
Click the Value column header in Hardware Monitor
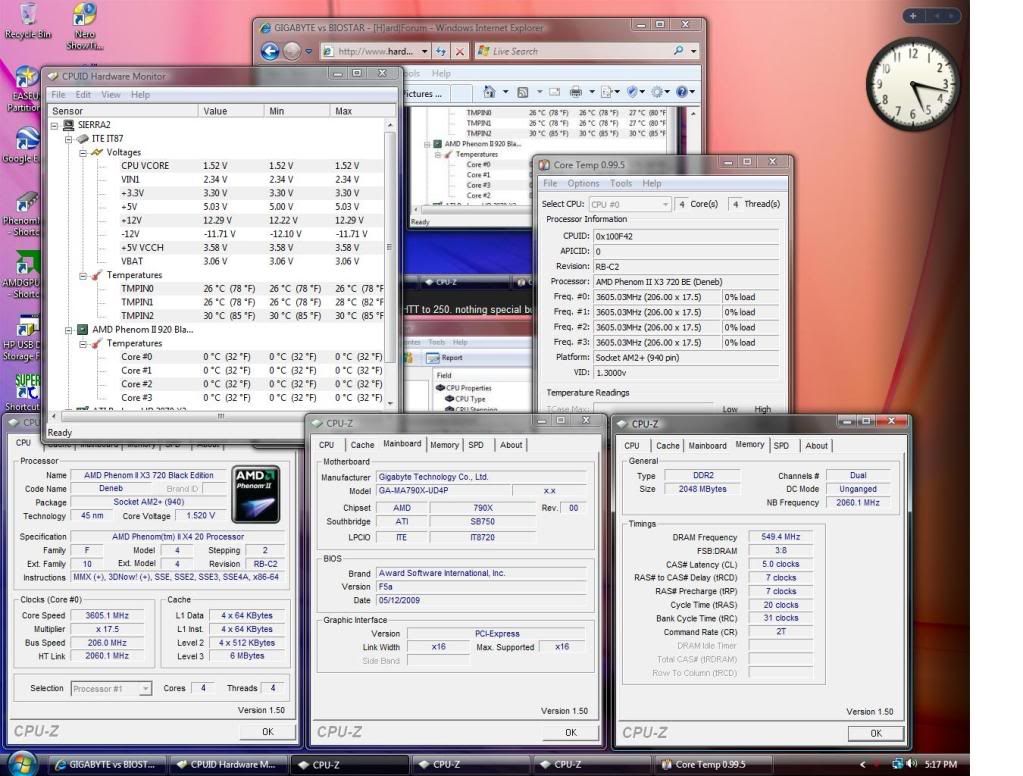click(231, 111)
